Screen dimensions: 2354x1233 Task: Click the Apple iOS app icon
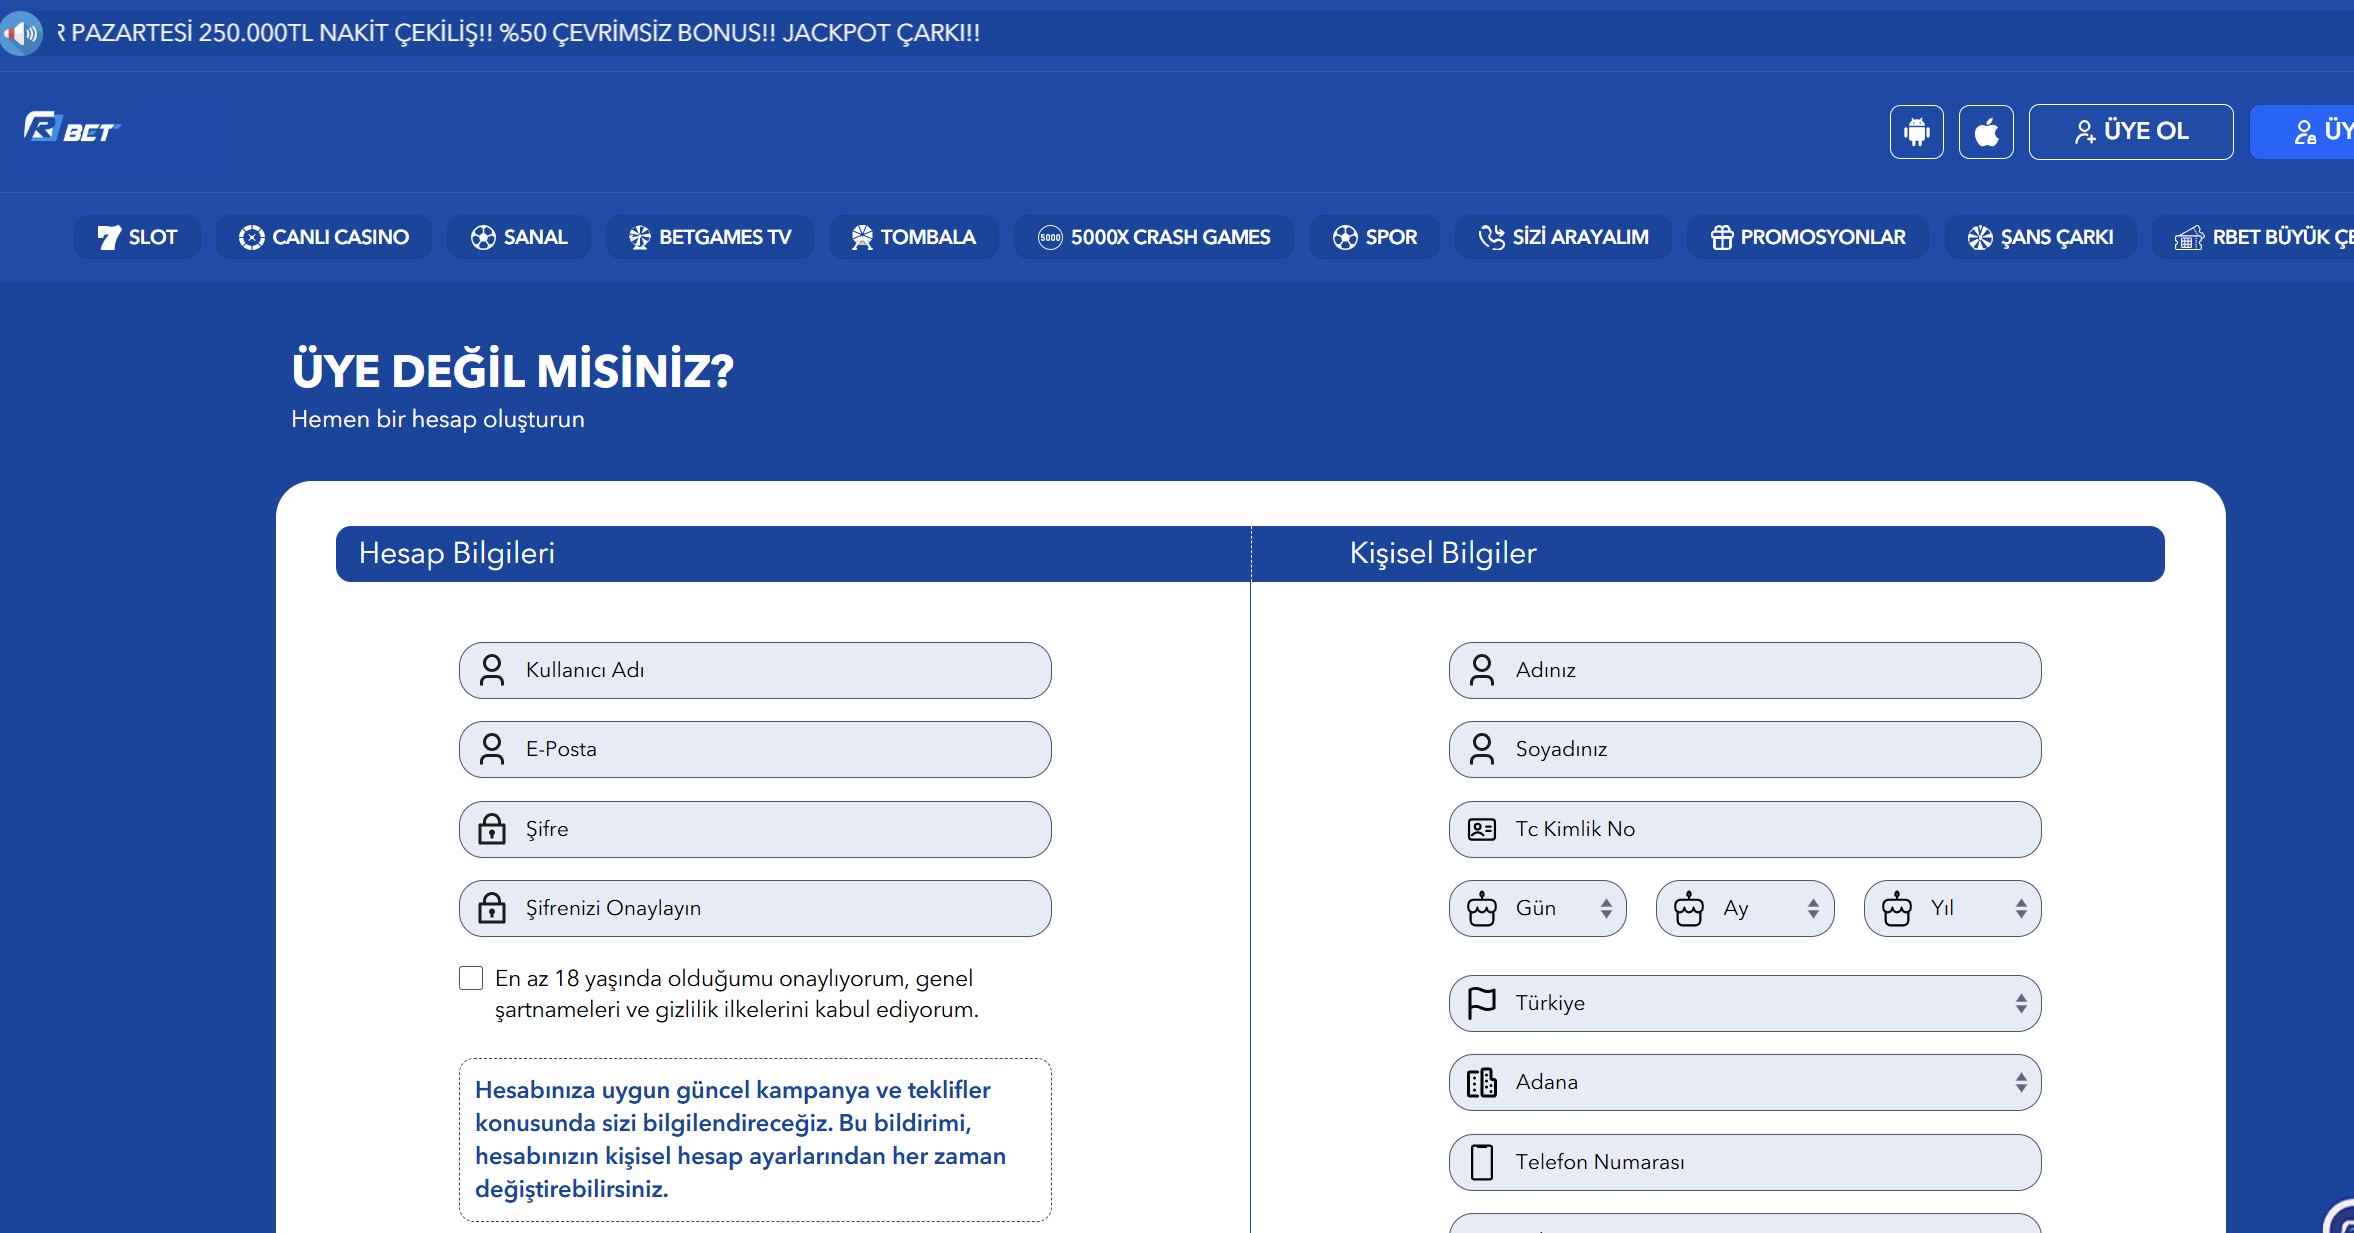pos(1985,131)
